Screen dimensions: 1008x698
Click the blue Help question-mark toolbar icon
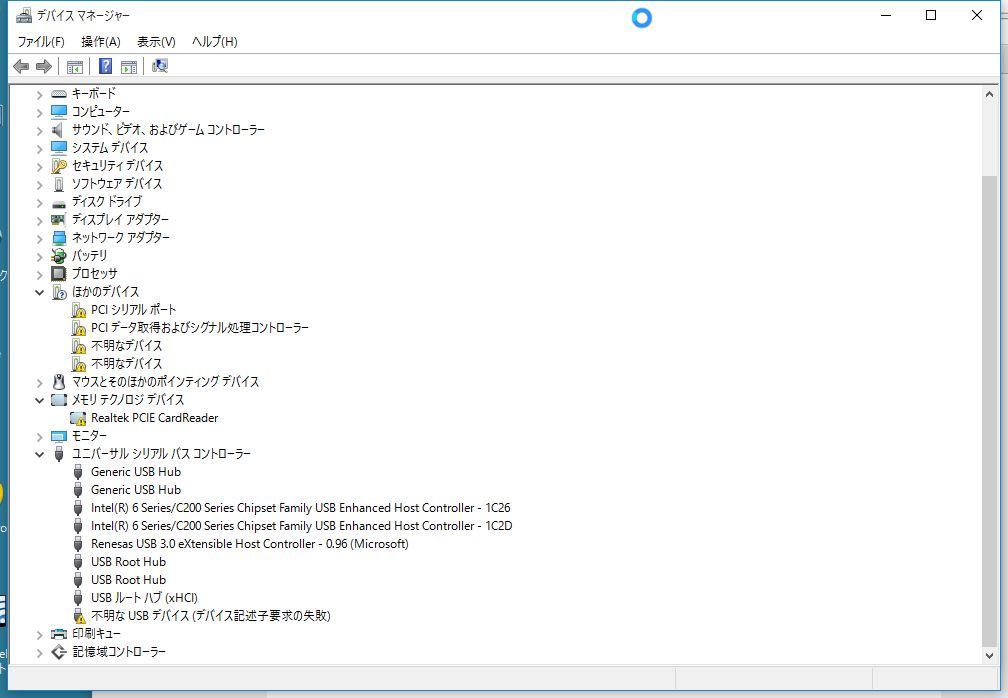105,66
